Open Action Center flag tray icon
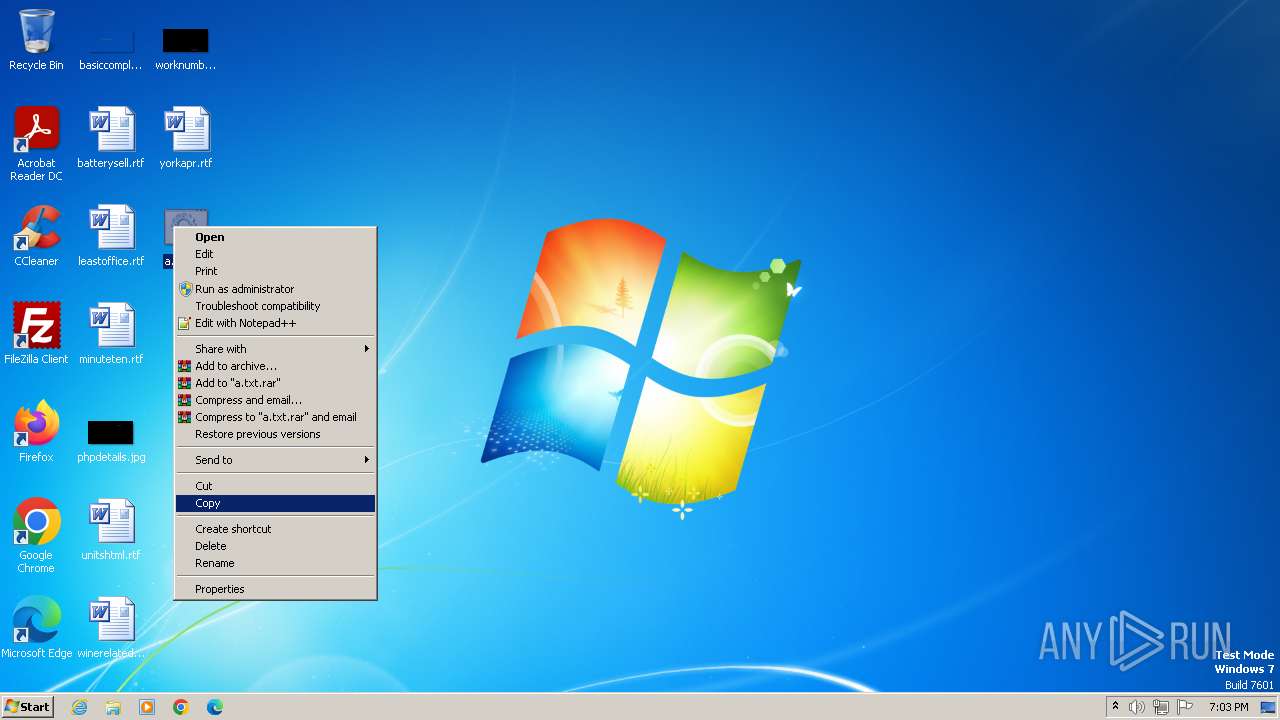 pyautogui.click(x=1185, y=707)
